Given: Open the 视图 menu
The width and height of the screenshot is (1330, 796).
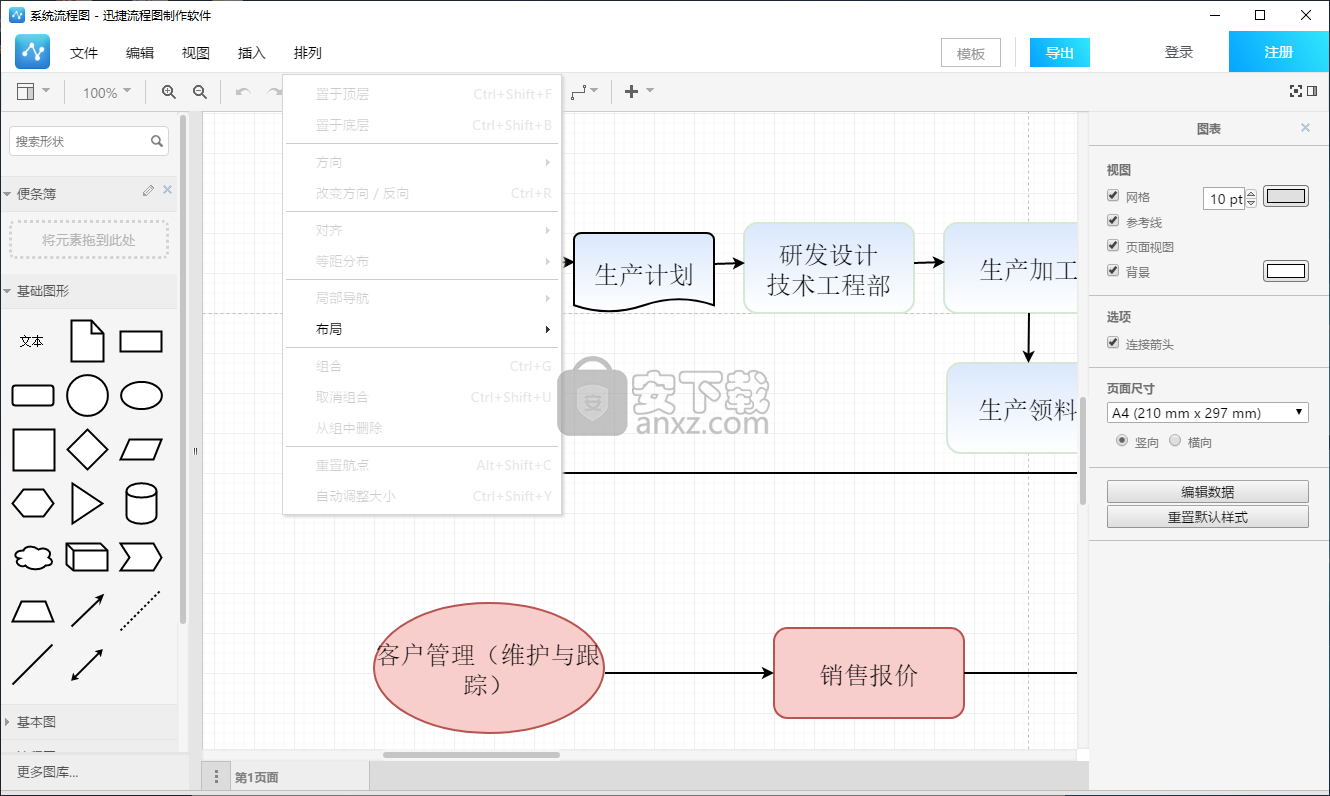Looking at the screenshot, I should pos(196,53).
